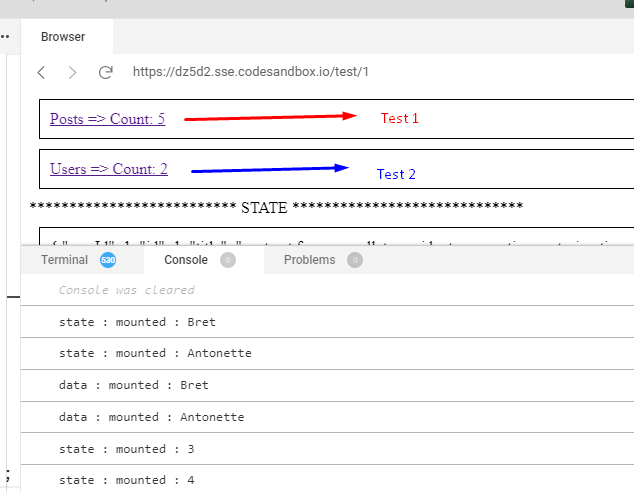634x492 pixels.
Task: Click the Problems zero count badge
Action: pos(355,260)
